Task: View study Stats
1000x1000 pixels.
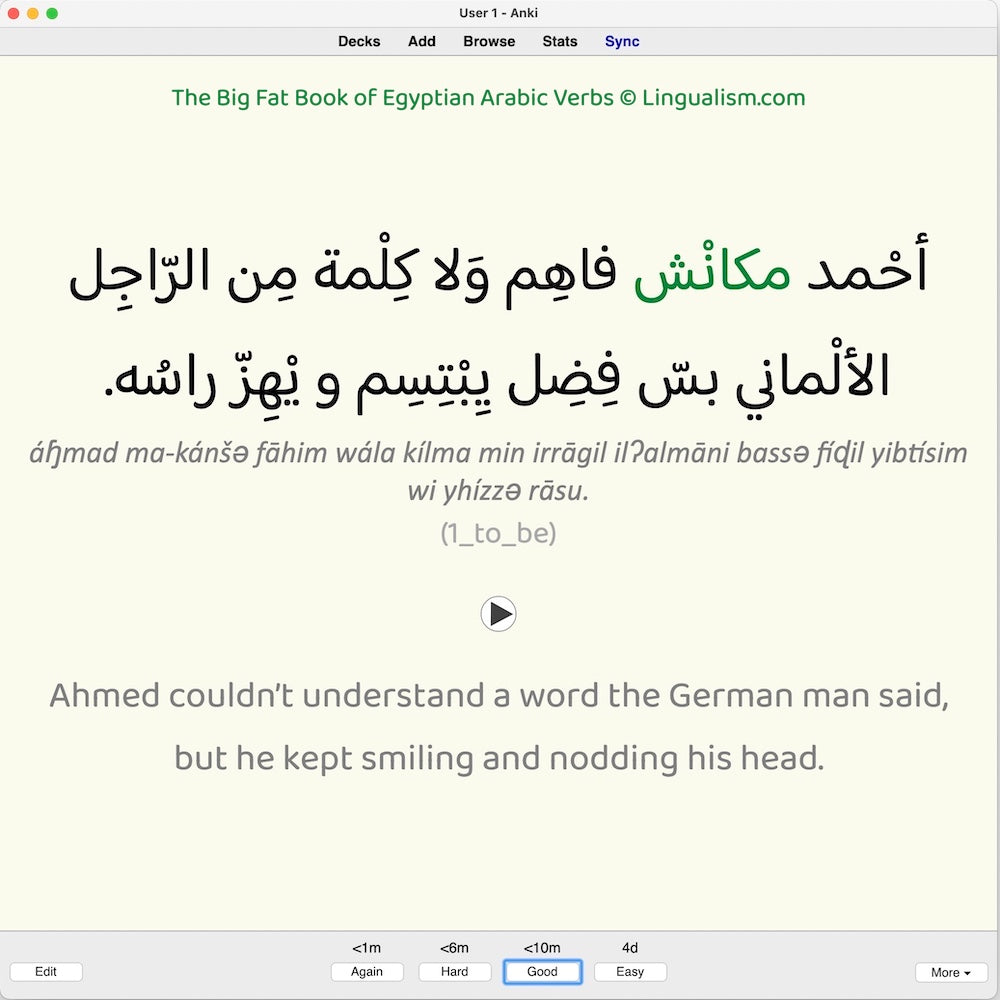Action: [x=559, y=41]
